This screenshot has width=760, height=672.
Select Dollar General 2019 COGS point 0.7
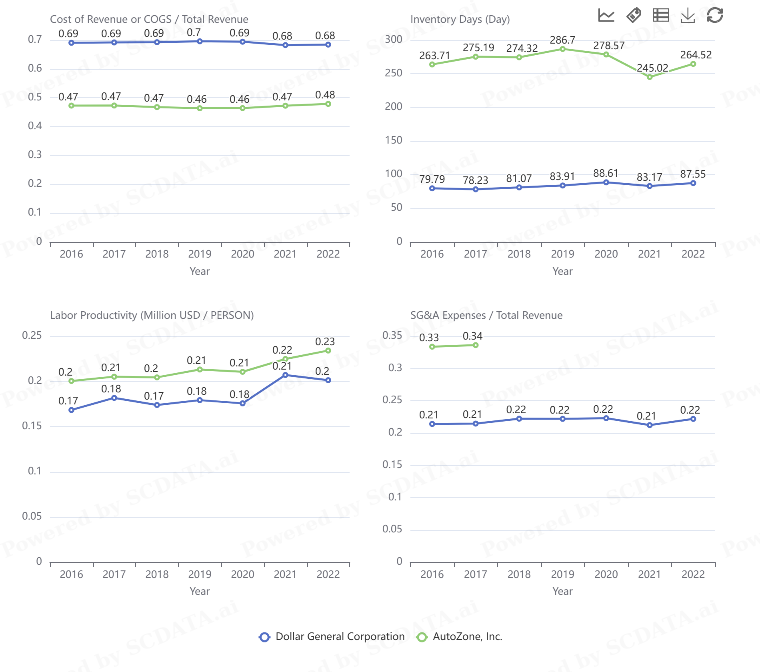pyautogui.click(x=200, y=41)
